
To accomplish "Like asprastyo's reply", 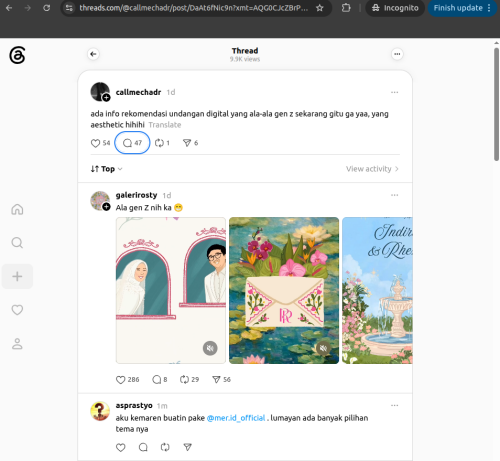I will [121, 447].
